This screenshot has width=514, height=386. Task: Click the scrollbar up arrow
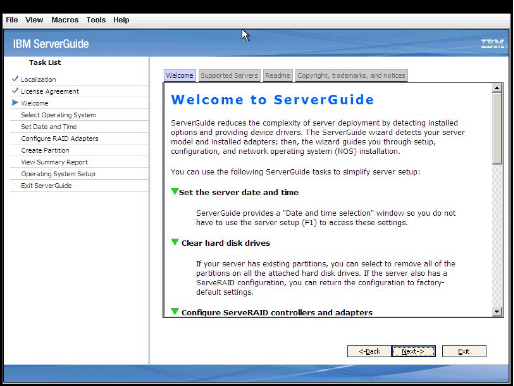coord(497,88)
